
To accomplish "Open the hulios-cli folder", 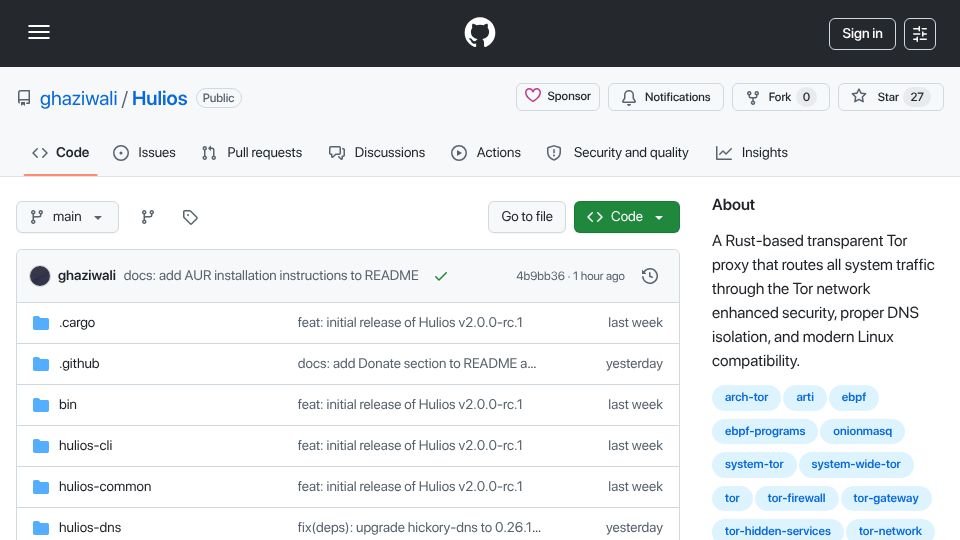I will tap(86, 446).
